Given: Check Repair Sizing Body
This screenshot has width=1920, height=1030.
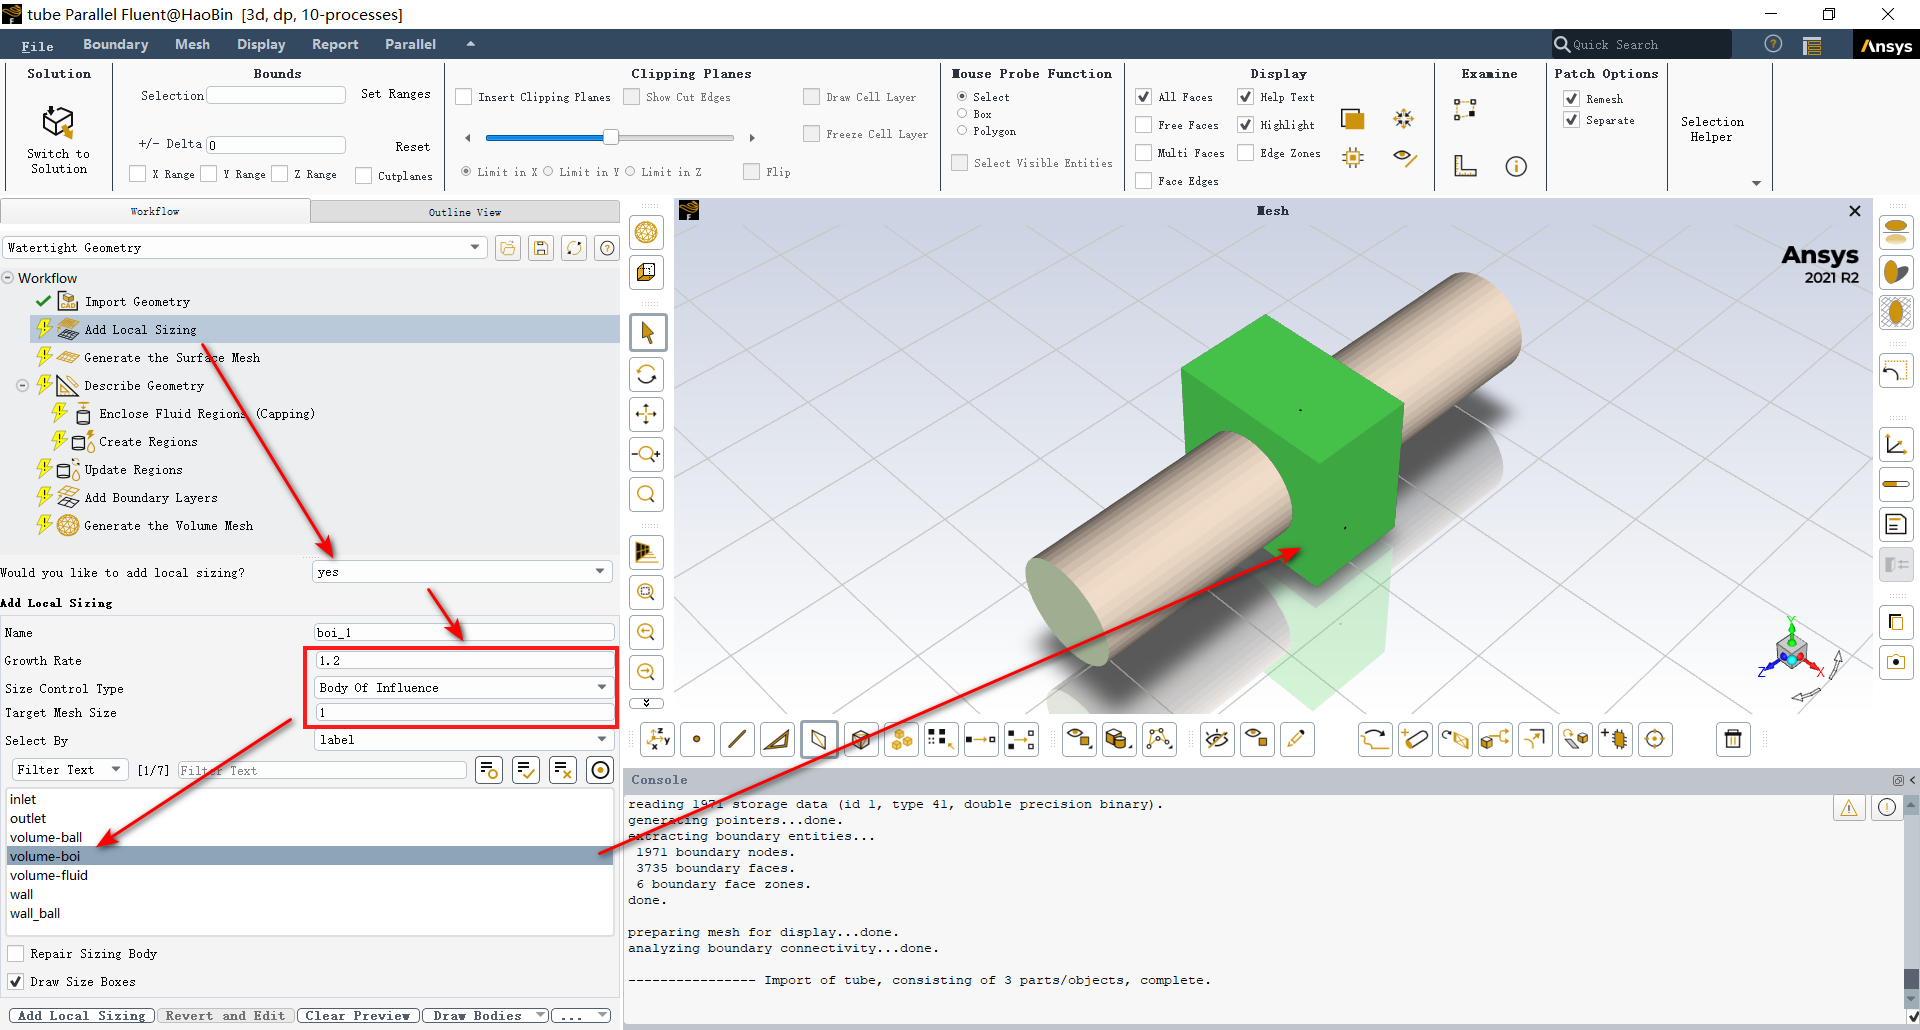Looking at the screenshot, I should pyautogui.click(x=16, y=954).
